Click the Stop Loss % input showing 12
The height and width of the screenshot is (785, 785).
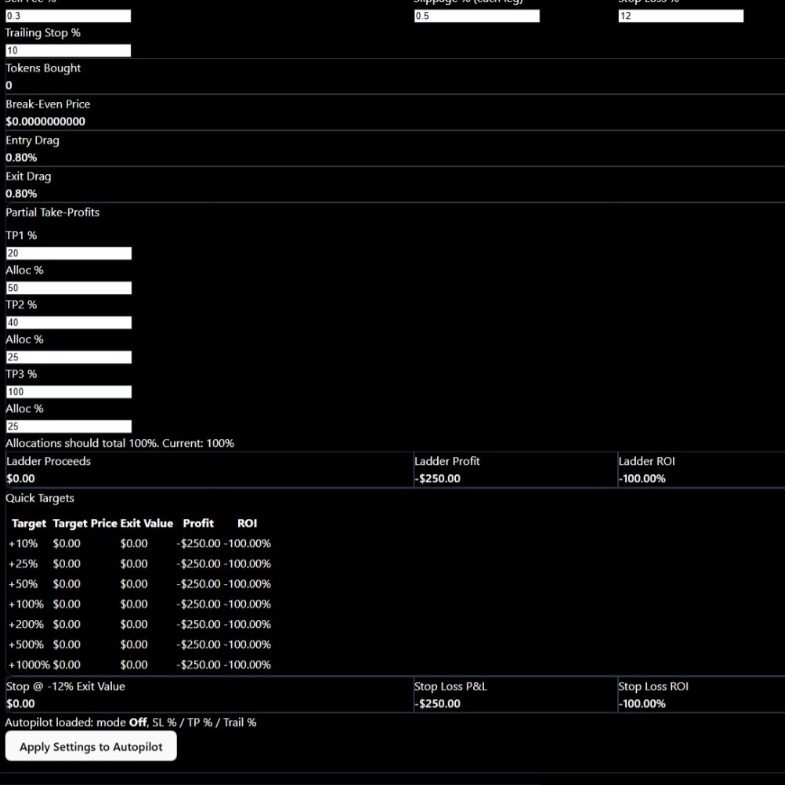click(x=680, y=16)
